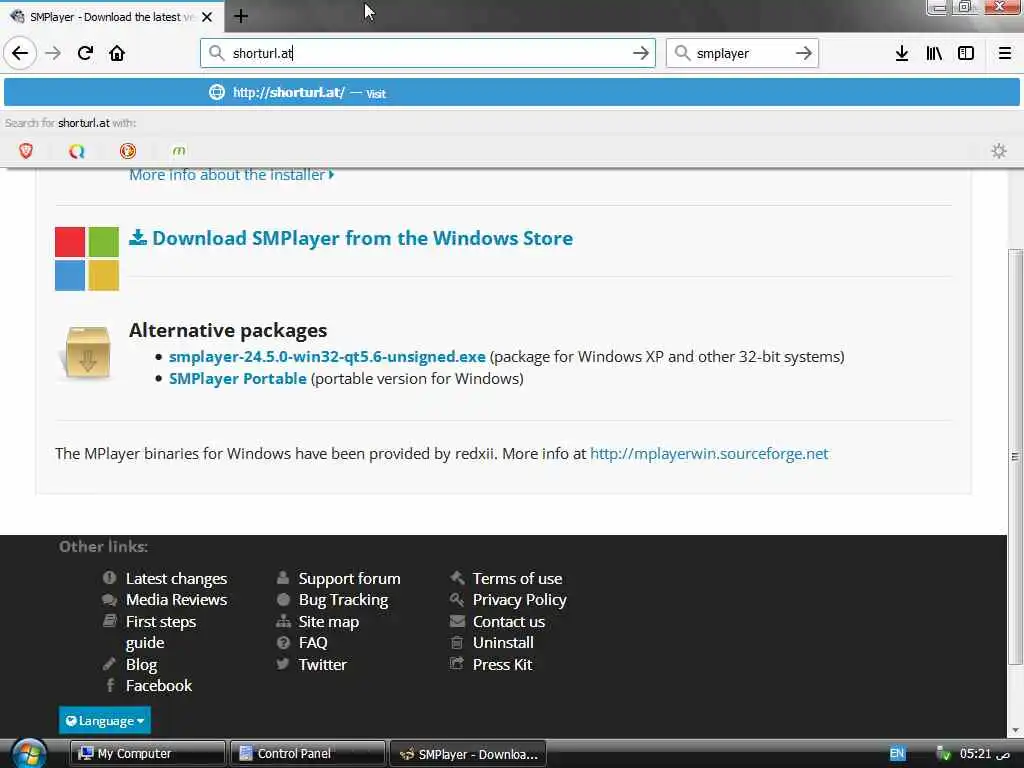Toggle the sidebar view icon
The image size is (1024, 768).
966,53
